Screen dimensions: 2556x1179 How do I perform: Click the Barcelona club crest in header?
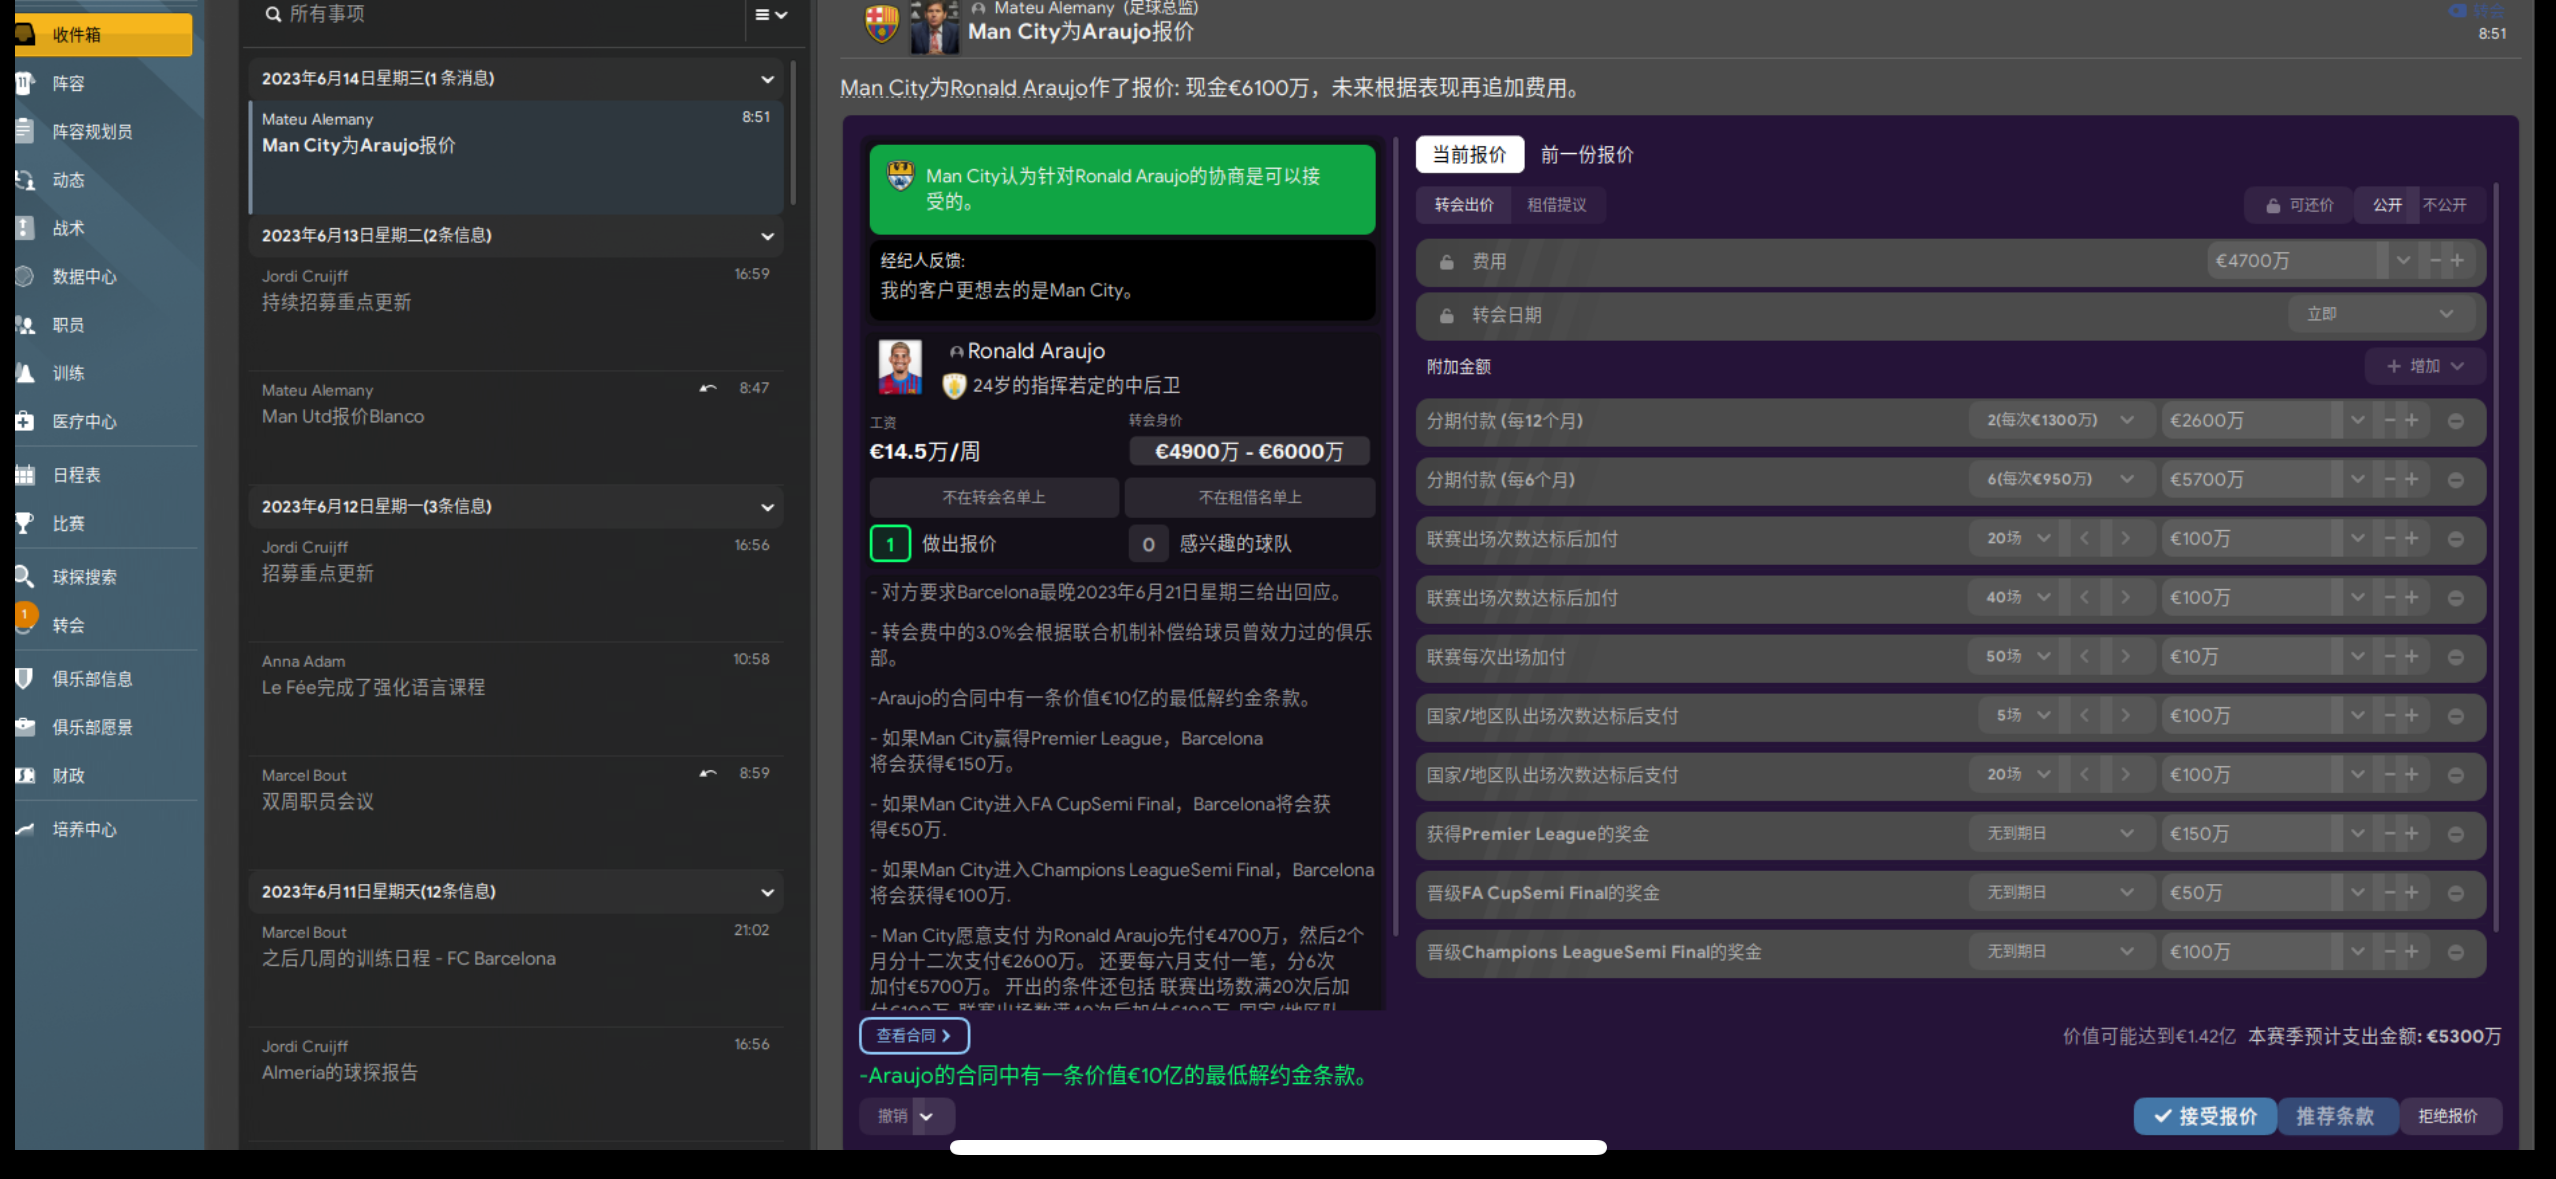(881, 23)
